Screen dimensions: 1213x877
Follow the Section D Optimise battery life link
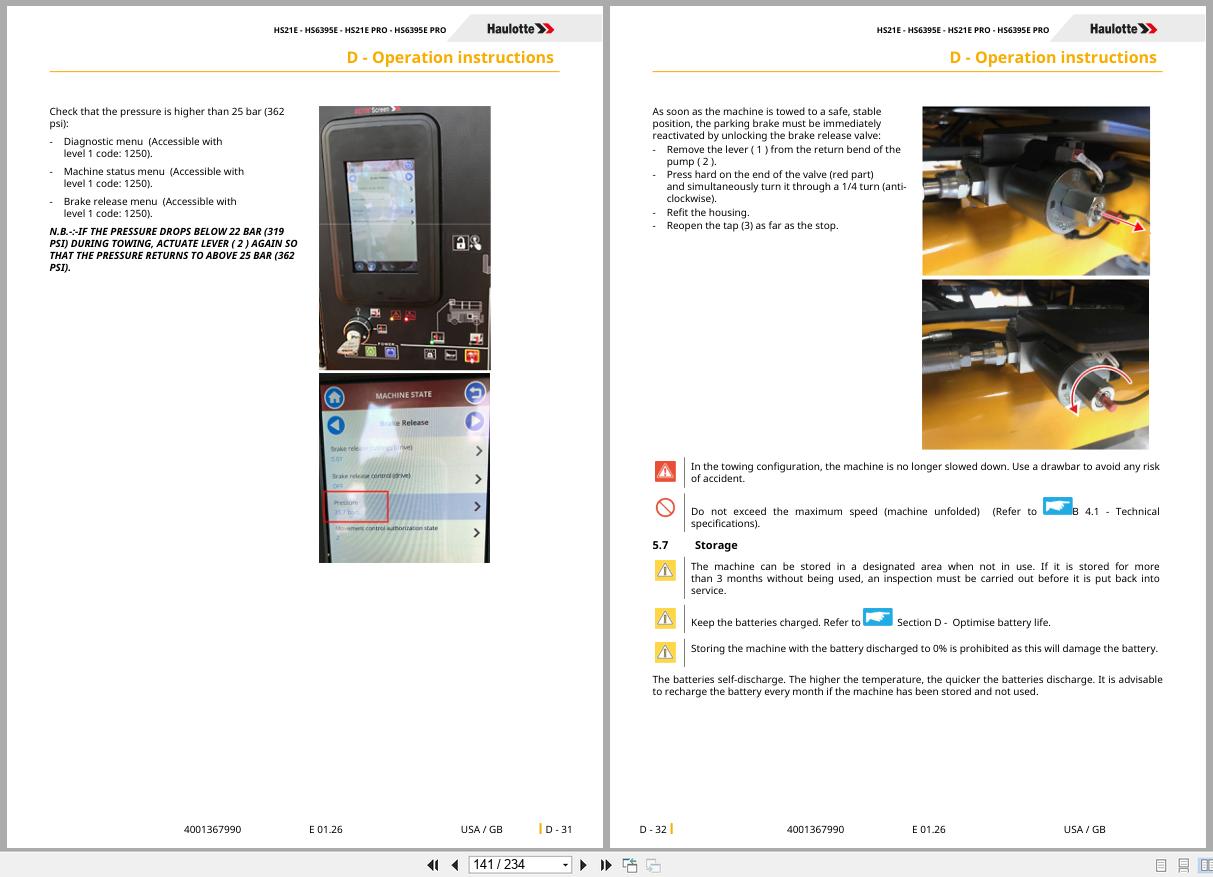coord(877,617)
